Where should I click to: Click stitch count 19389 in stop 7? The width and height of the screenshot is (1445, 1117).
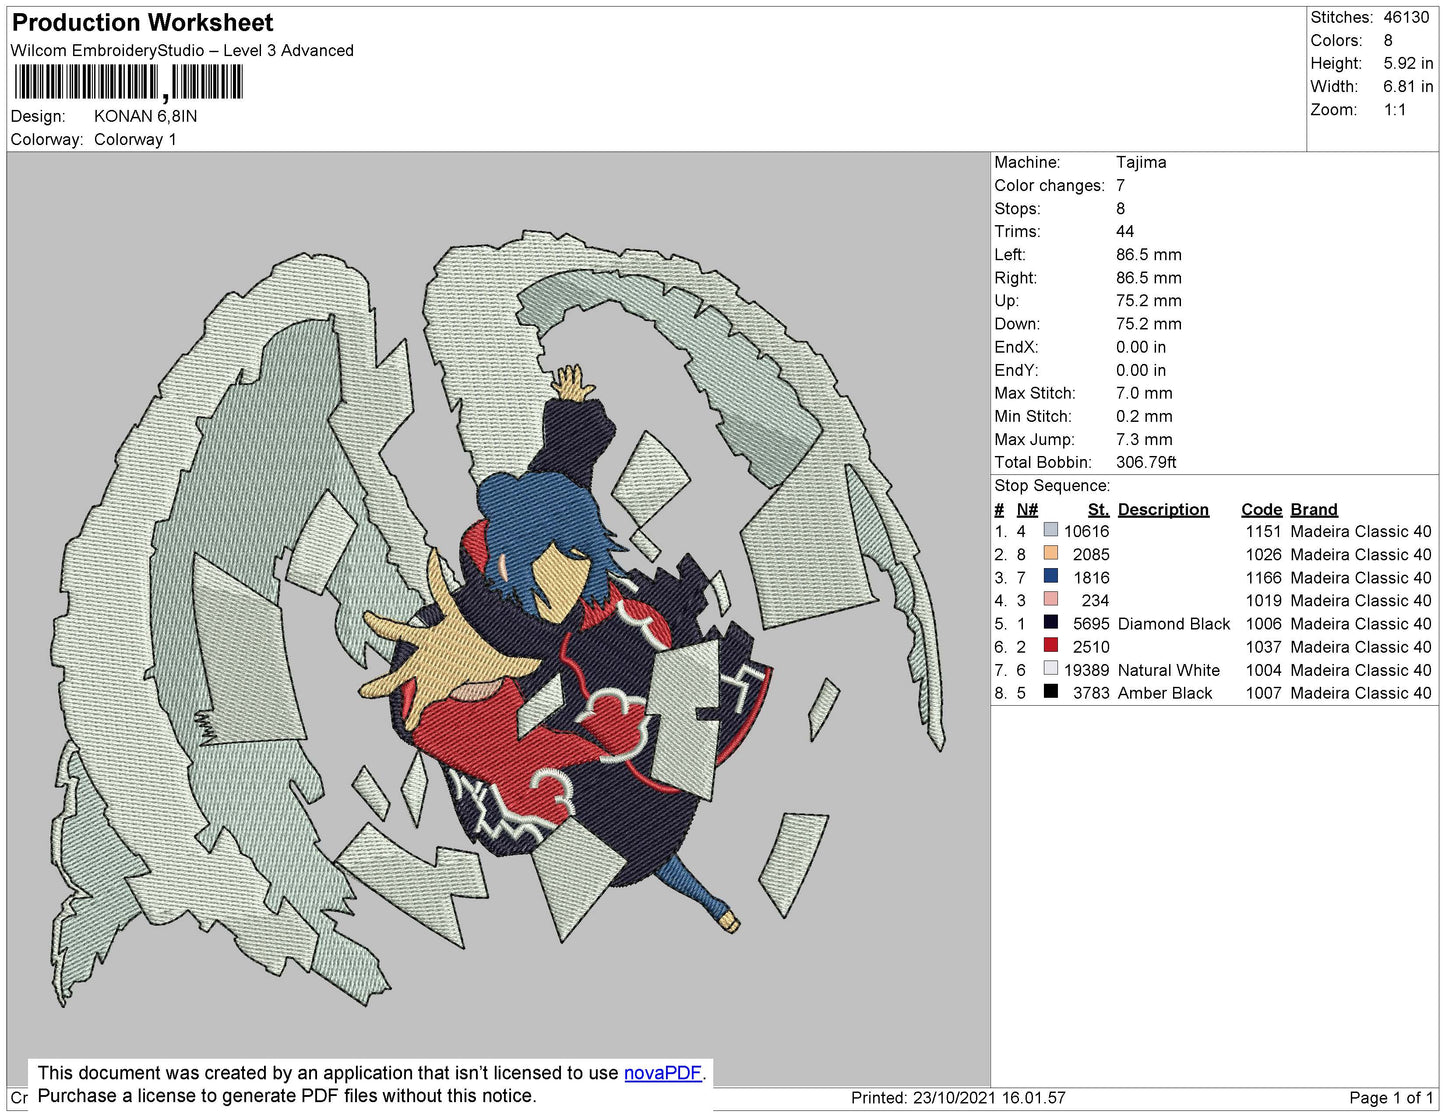pos(1086,670)
